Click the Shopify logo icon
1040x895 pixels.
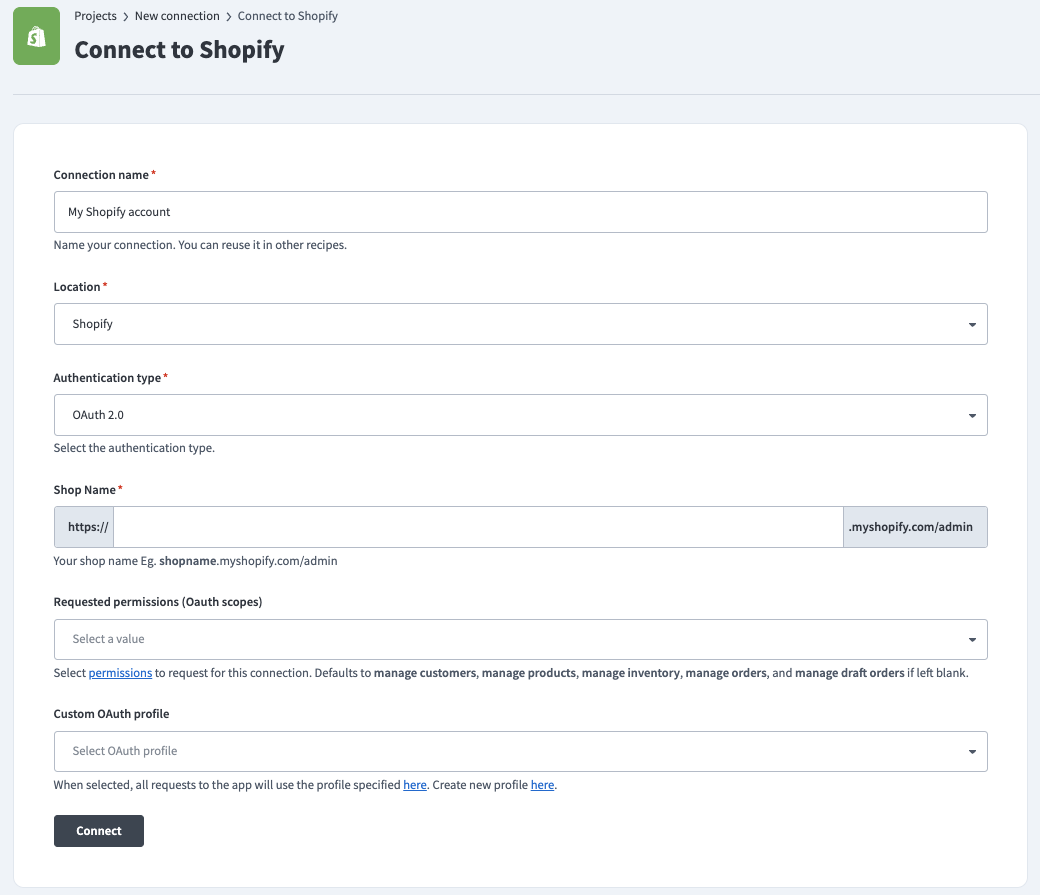36,36
